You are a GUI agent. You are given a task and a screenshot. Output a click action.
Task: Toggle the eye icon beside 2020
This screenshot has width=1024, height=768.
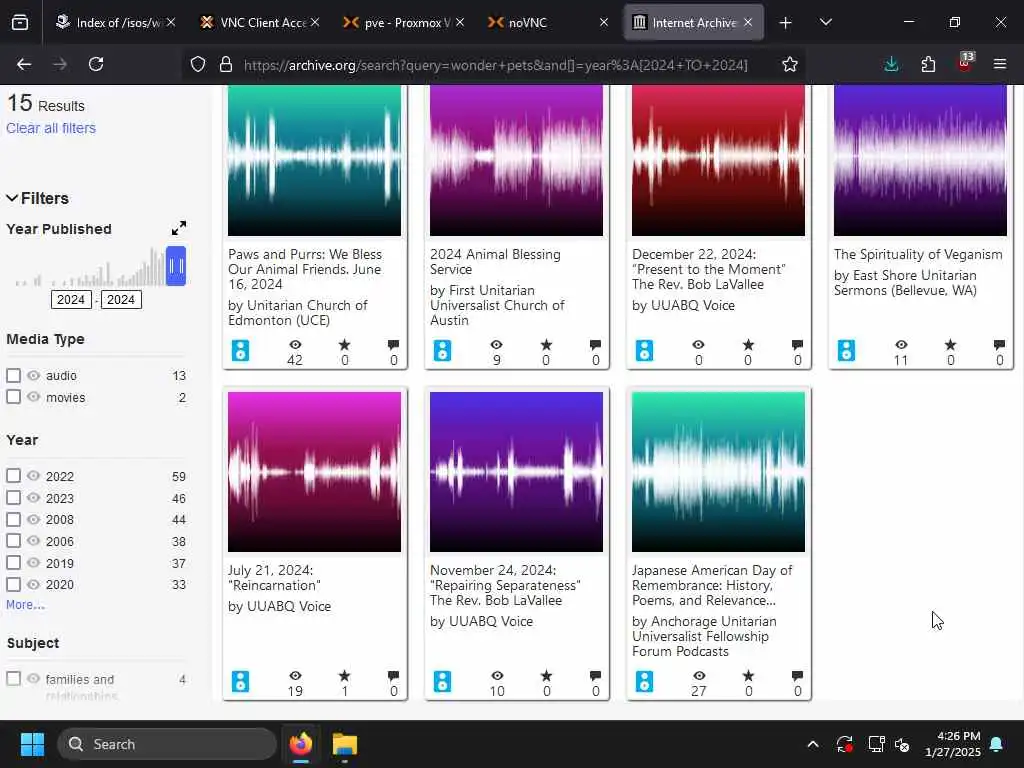[33, 584]
